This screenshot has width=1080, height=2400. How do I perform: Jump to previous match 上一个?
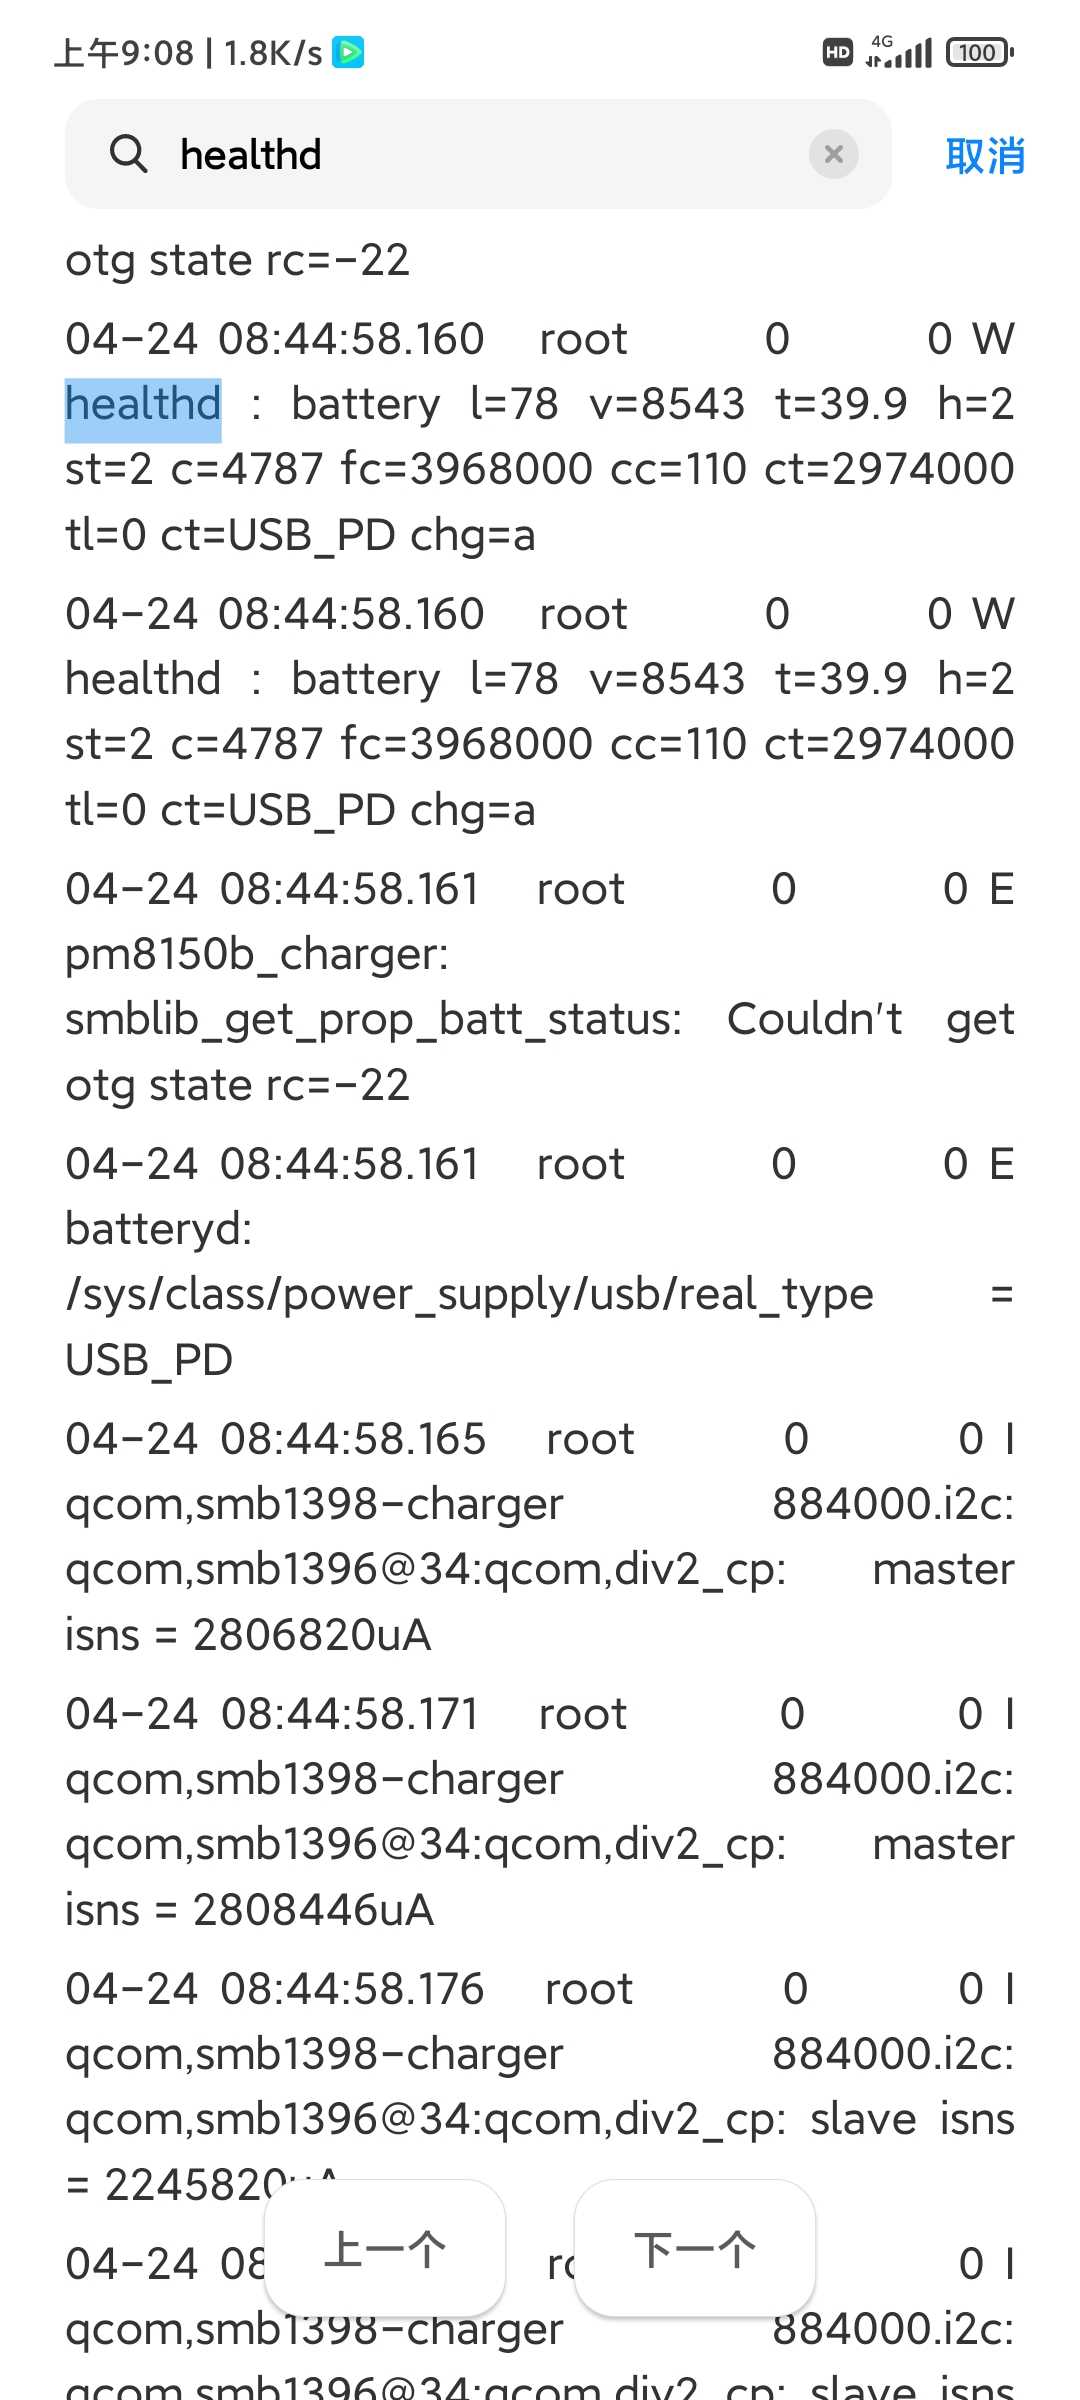[x=385, y=2249]
